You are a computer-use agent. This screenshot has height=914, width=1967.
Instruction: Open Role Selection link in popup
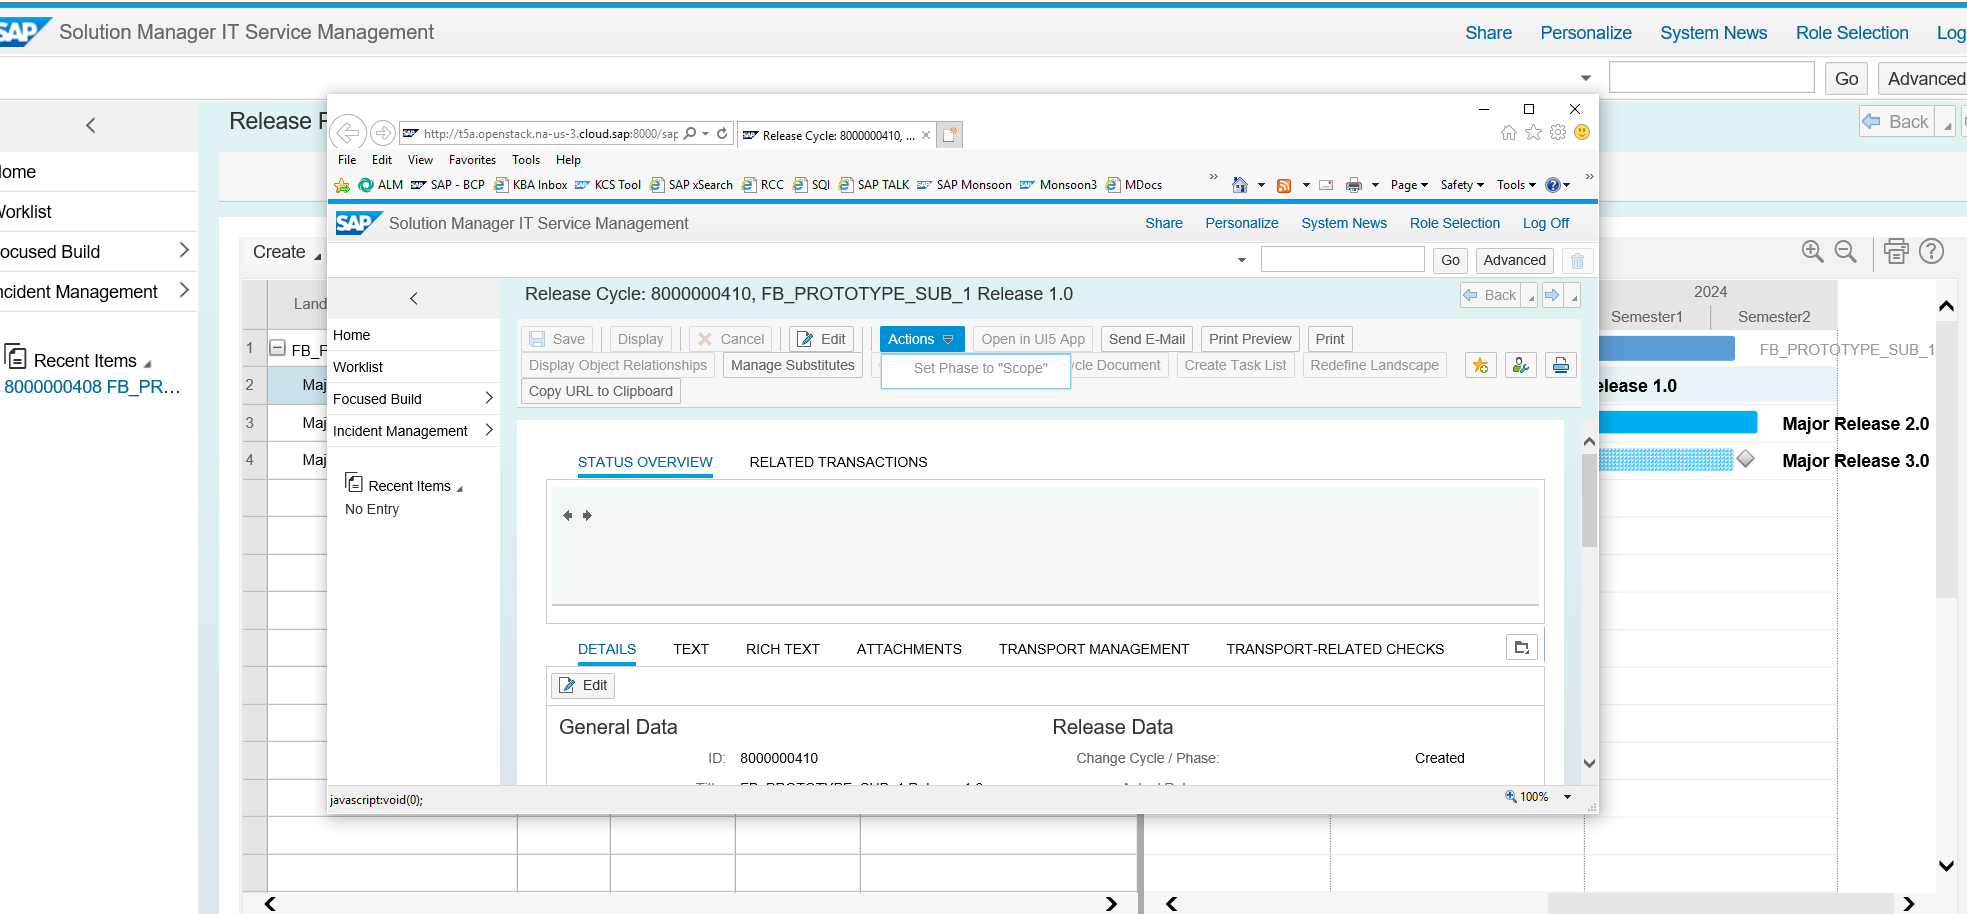(x=1455, y=223)
